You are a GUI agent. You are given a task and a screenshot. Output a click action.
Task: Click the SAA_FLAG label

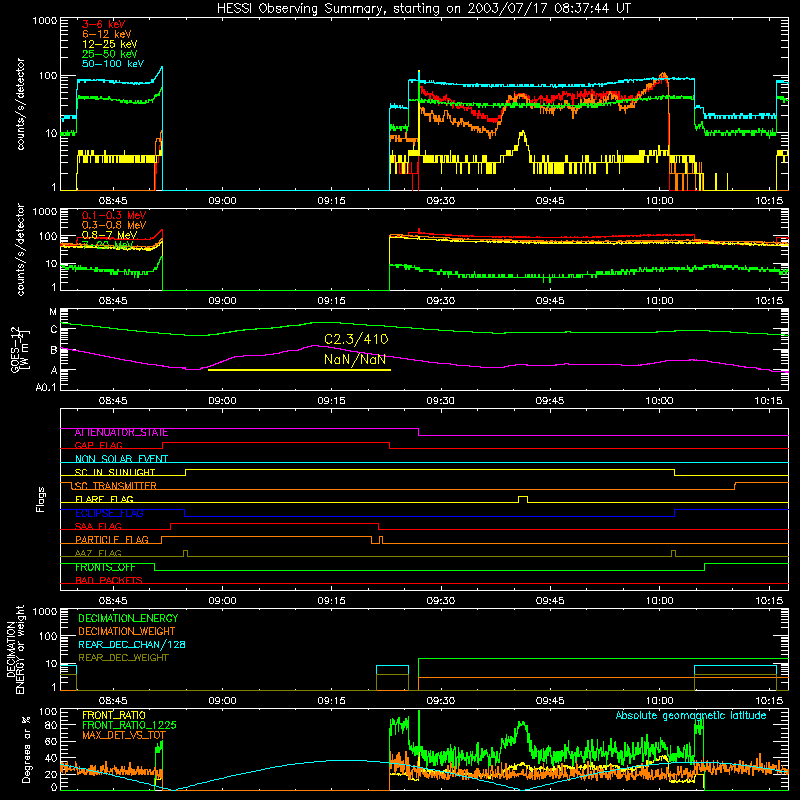point(98,526)
